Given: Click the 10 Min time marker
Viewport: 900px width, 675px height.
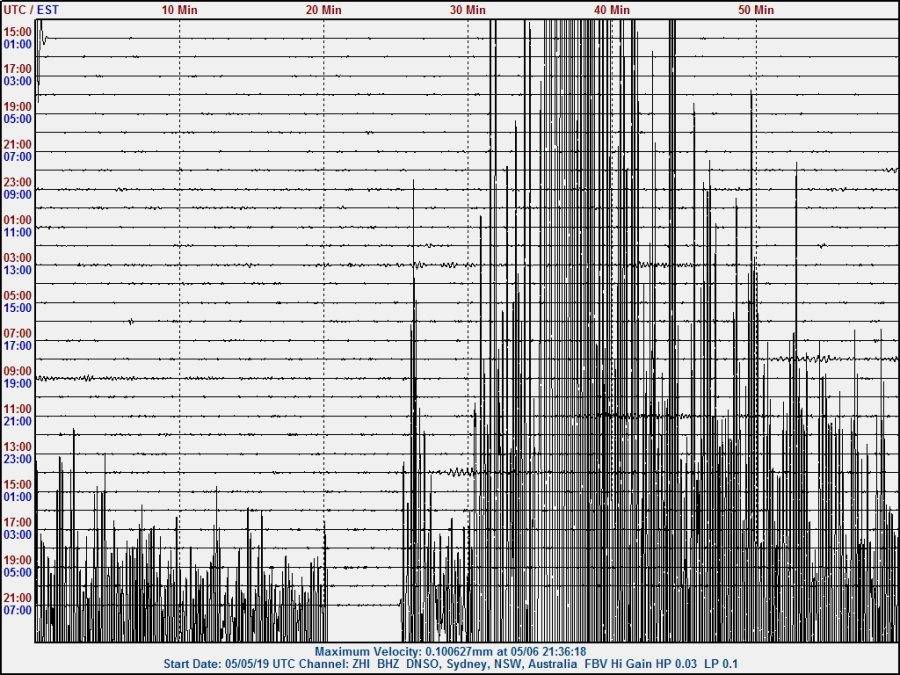Looking at the screenshot, I should pos(179,9).
